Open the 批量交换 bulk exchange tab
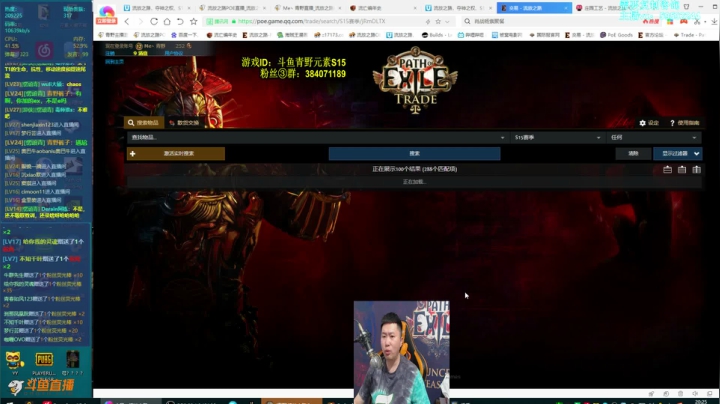The width and height of the screenshot is (720, 404). 184,123
